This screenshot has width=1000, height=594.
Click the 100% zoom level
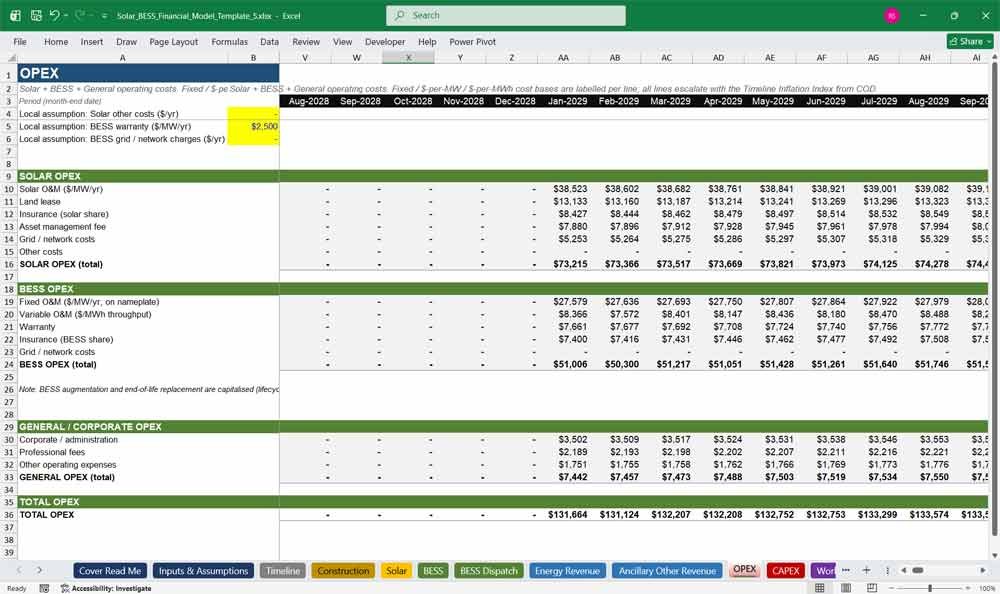[x=987, y=588]
